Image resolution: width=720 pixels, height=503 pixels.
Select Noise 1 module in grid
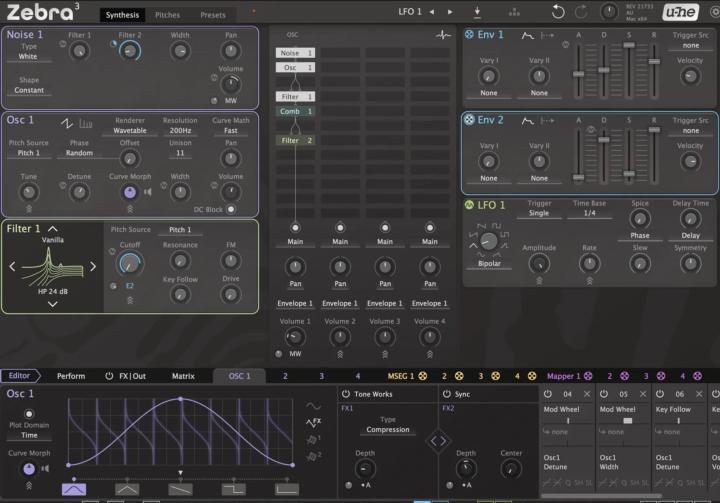296,53
